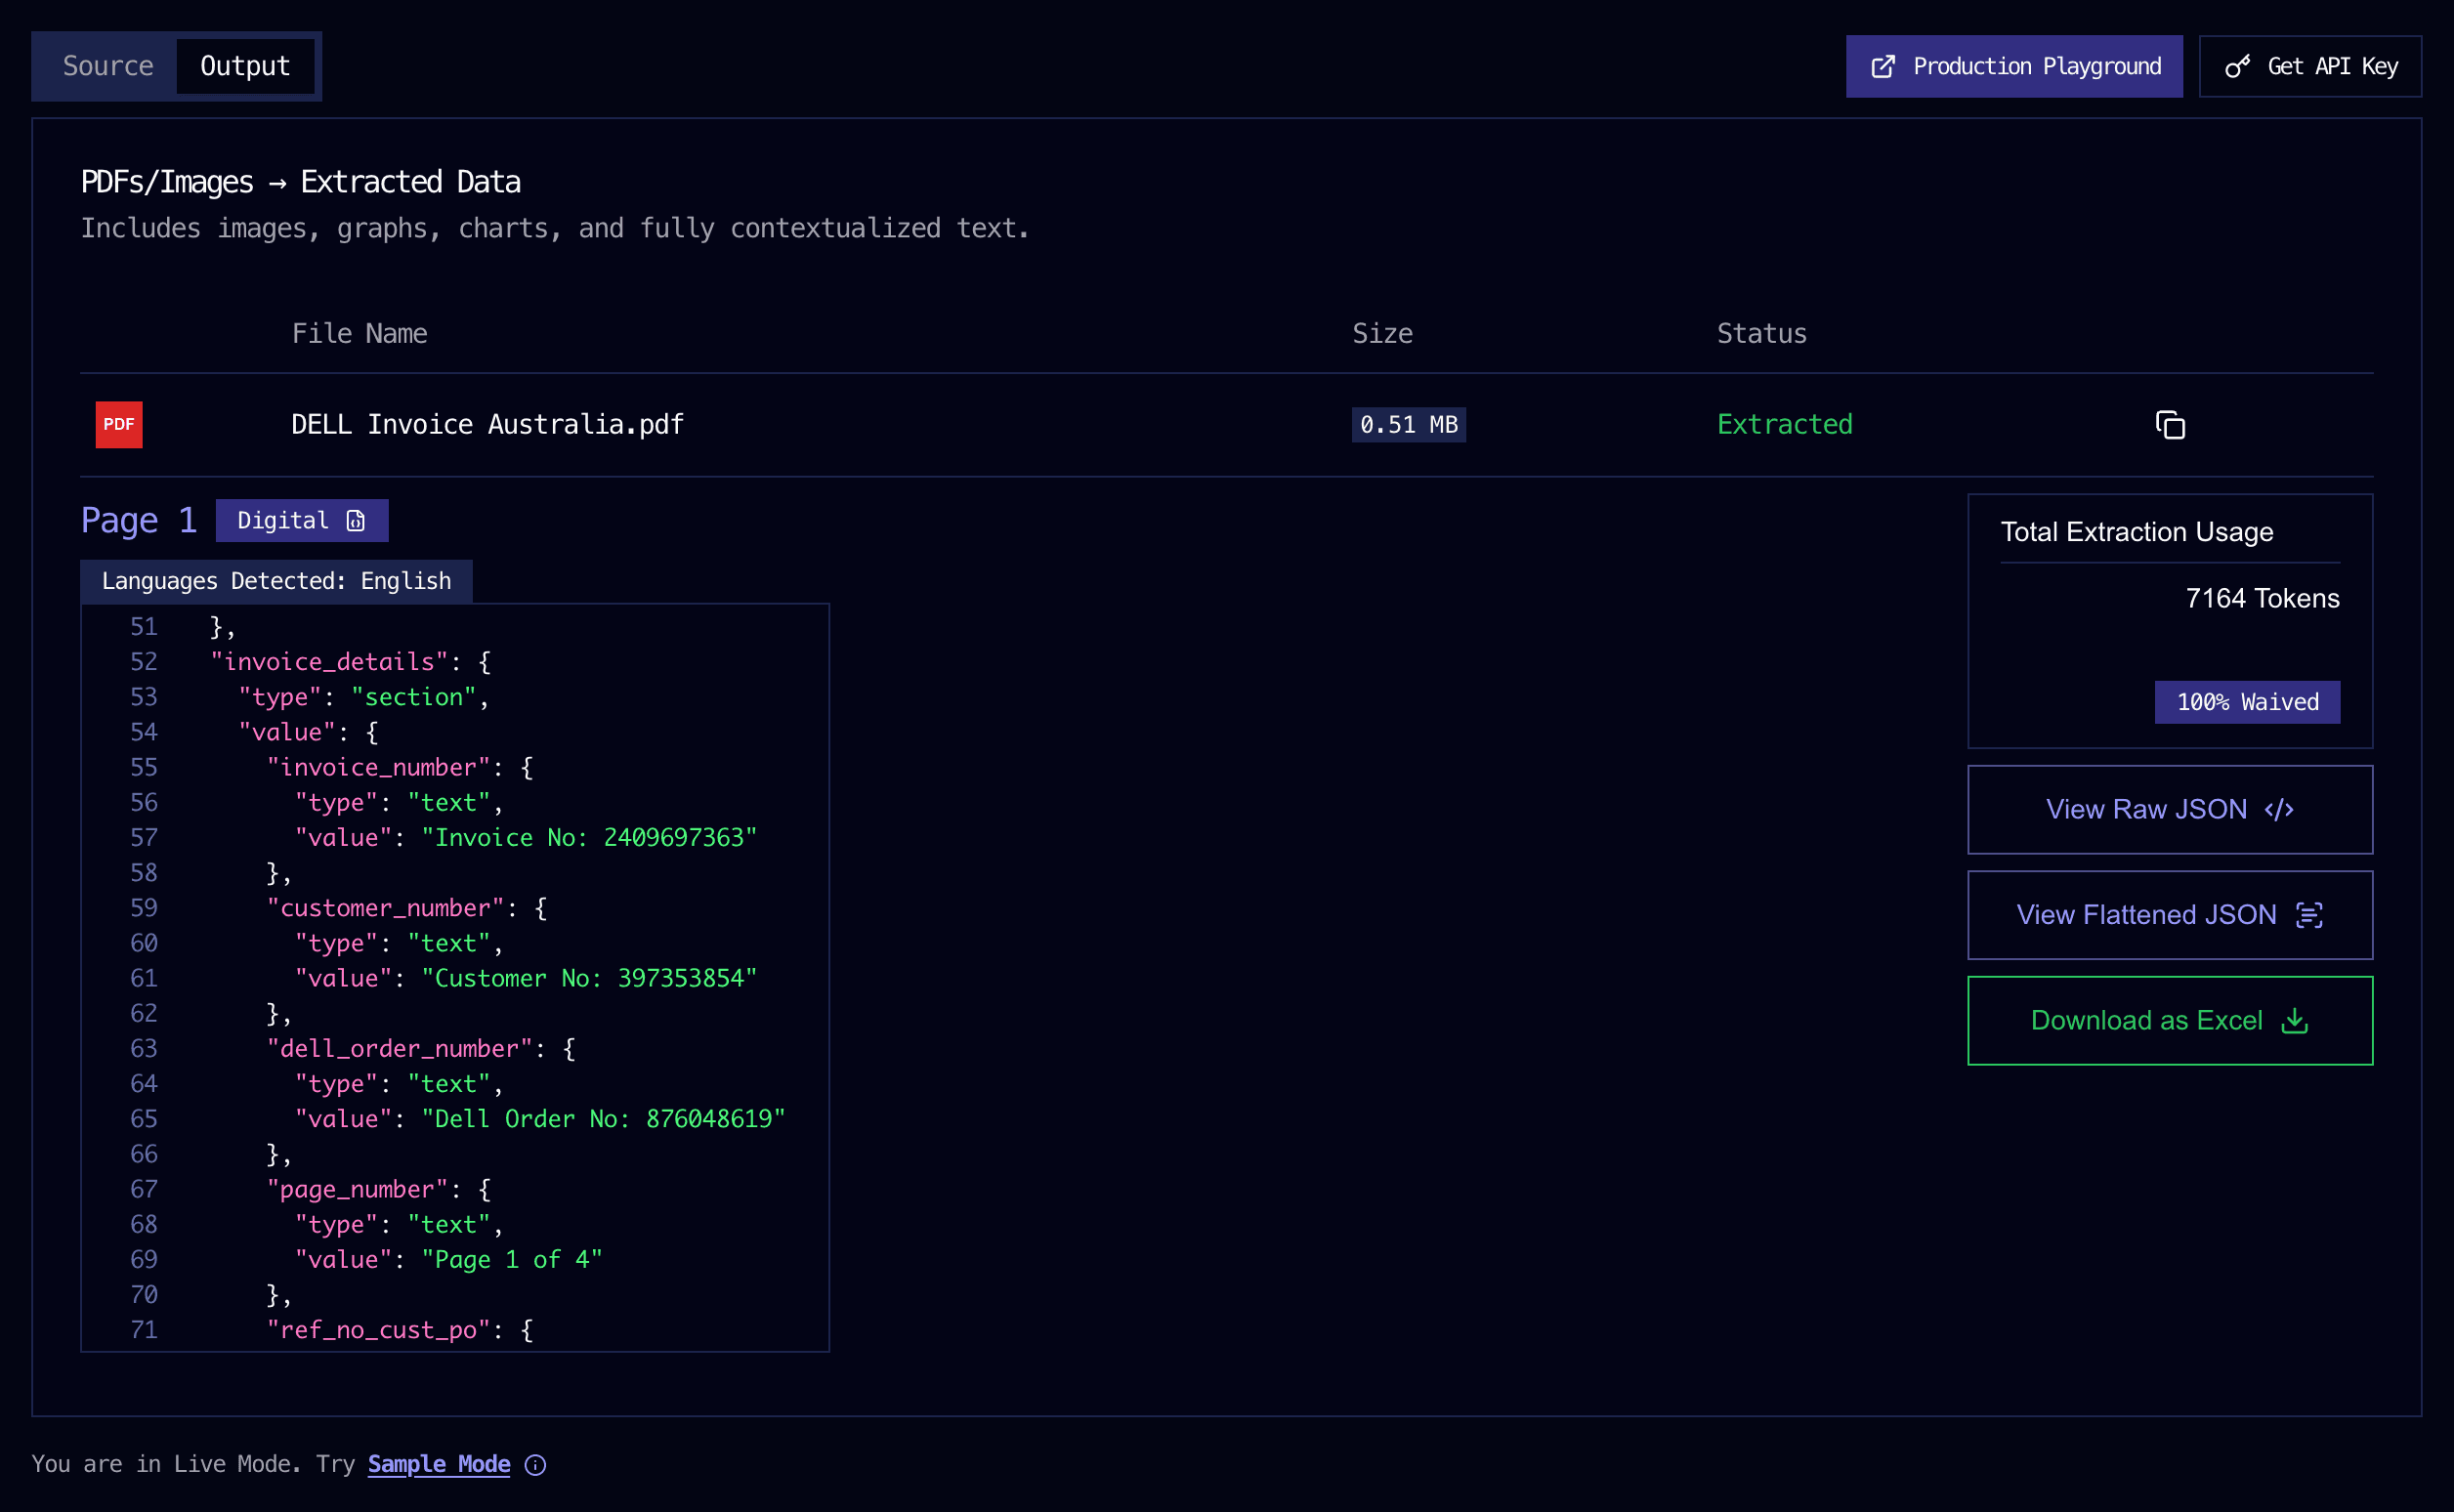Click the external link icon on Production Playground
The height and width of the screenshot is (1512, 2454).
[1884, 65]
